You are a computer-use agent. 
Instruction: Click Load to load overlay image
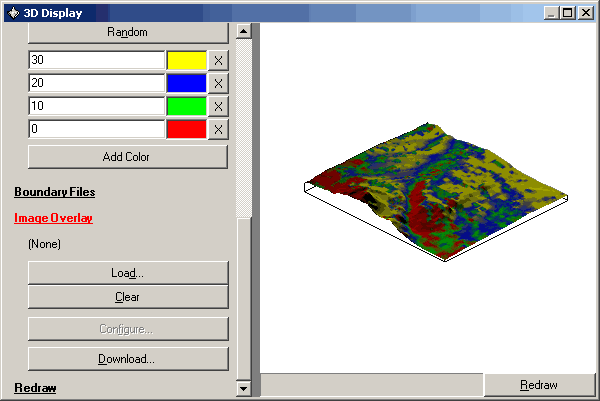pos(128,273)
